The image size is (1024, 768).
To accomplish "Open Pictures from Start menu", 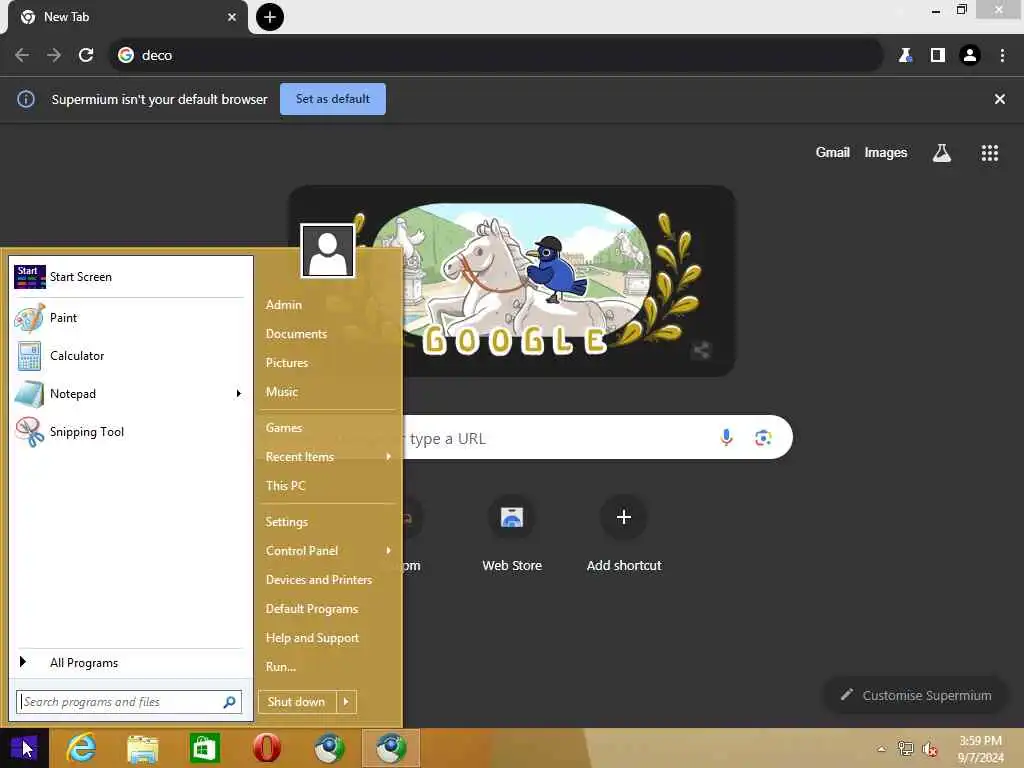I will point(287,363).
